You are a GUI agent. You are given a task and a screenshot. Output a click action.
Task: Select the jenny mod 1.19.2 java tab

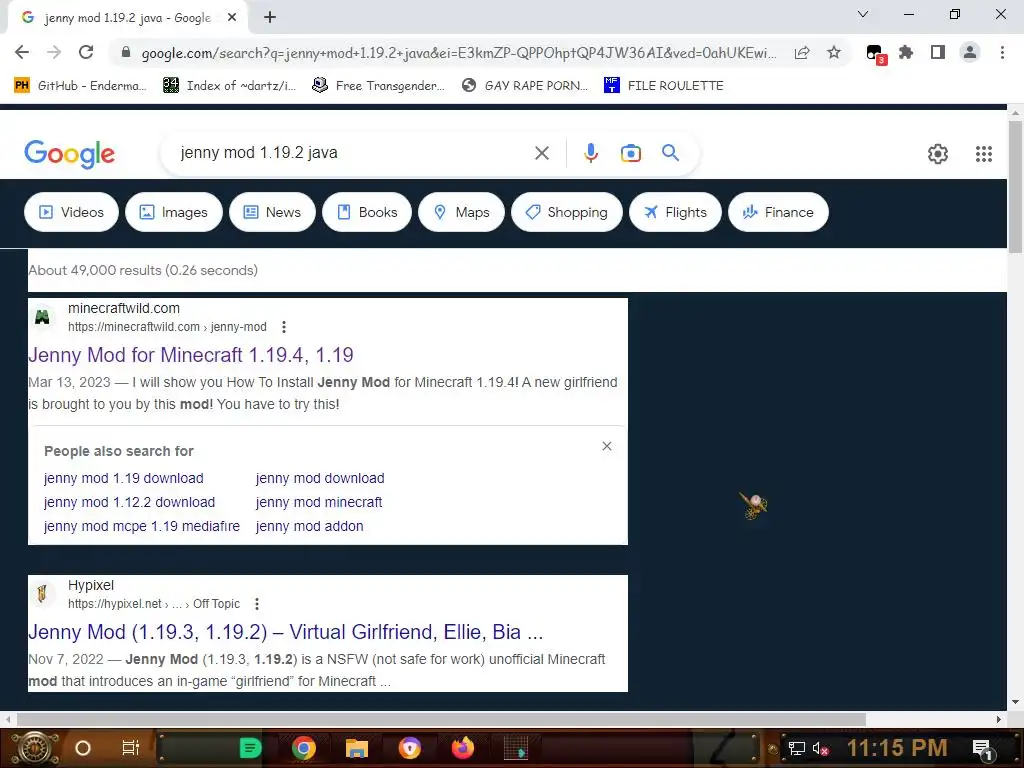click(x=127, y=18)
